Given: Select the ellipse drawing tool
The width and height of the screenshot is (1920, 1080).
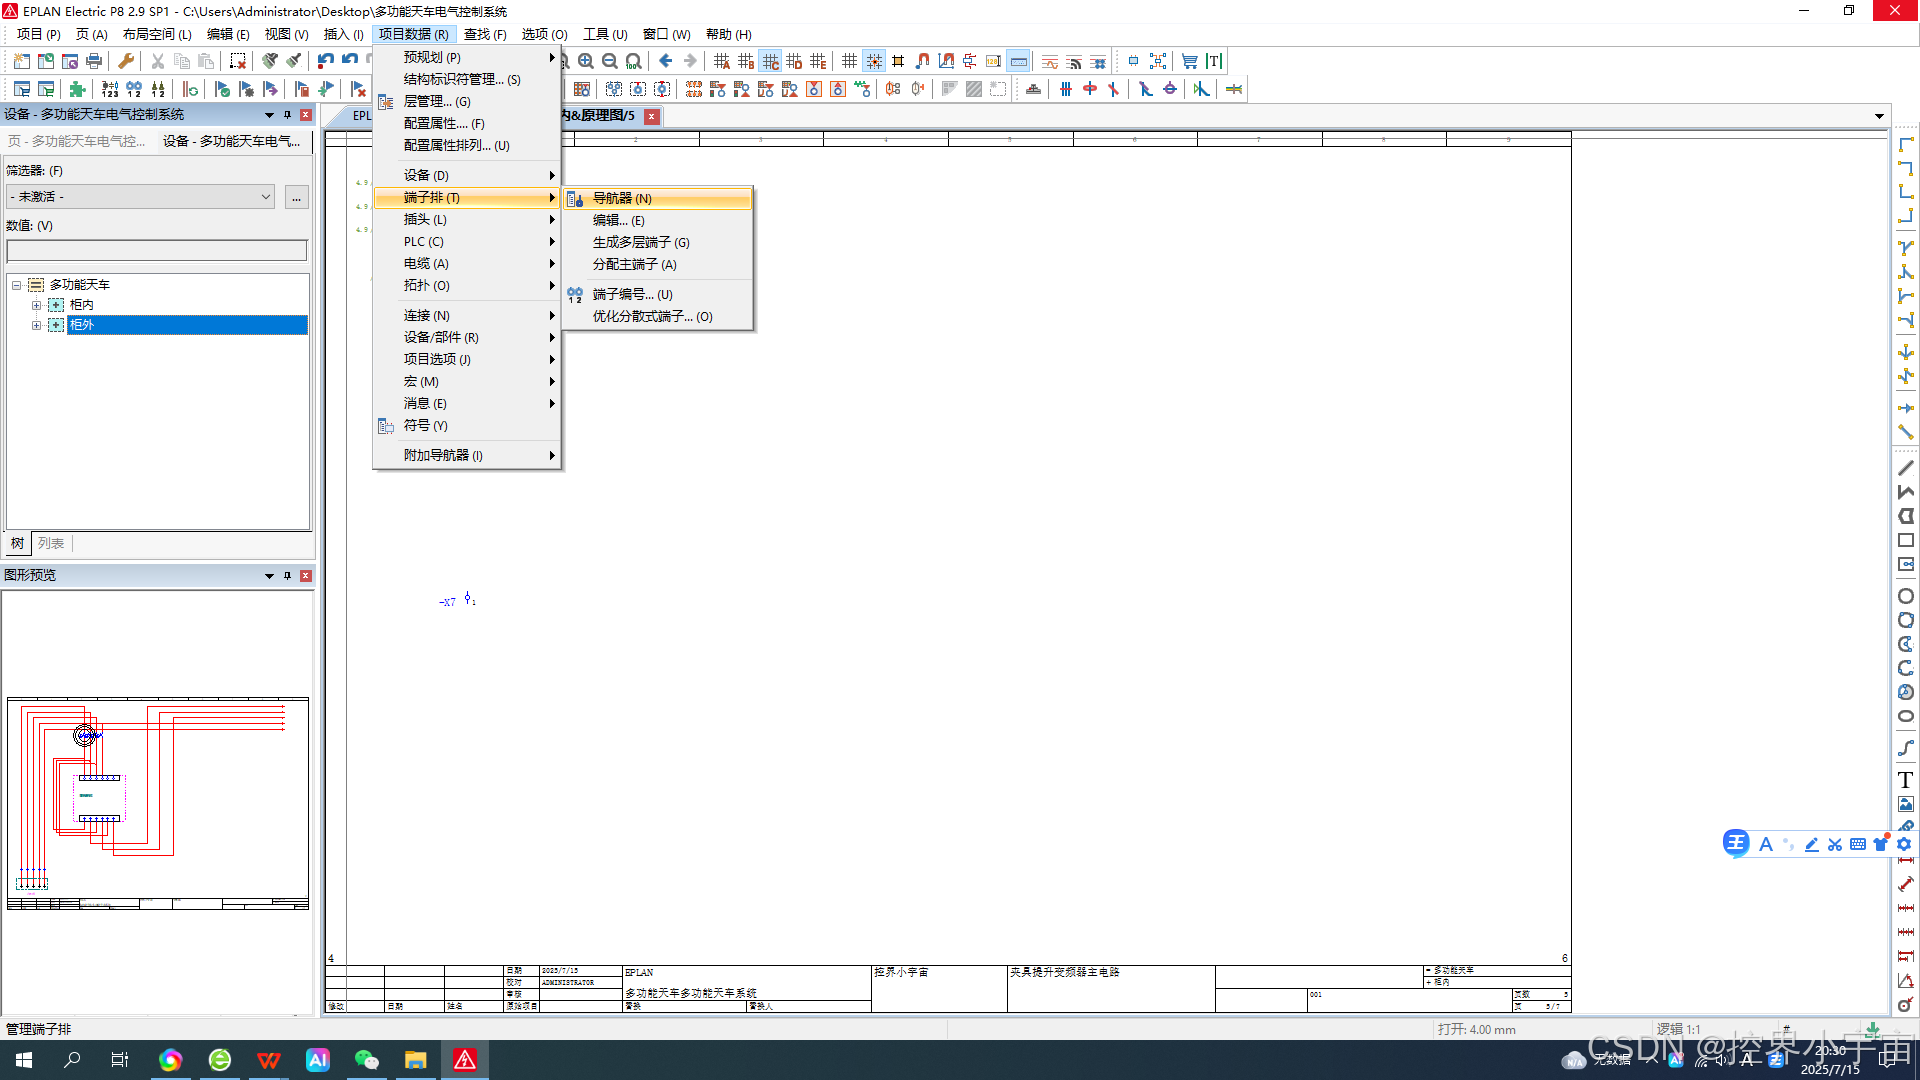Looking at the screenshot, I should (1906, 716).
